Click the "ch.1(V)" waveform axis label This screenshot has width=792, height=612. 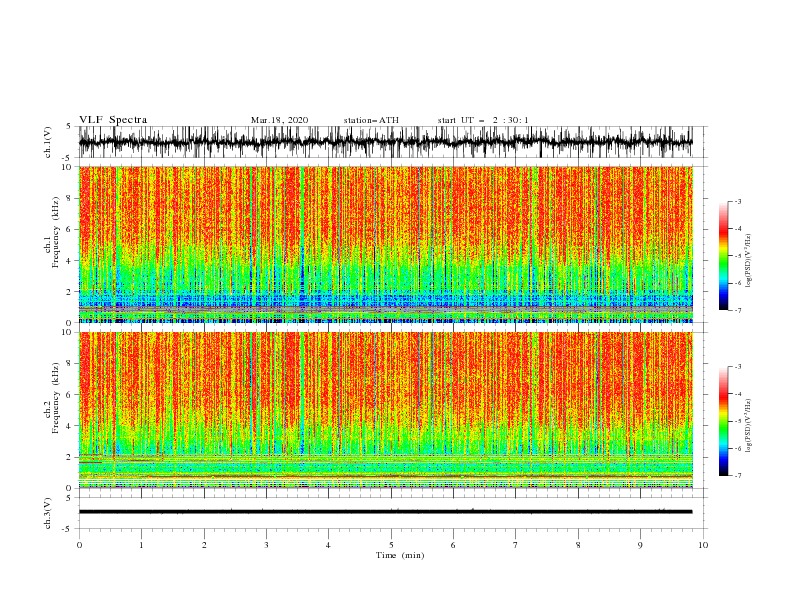(x=48, y=142)
